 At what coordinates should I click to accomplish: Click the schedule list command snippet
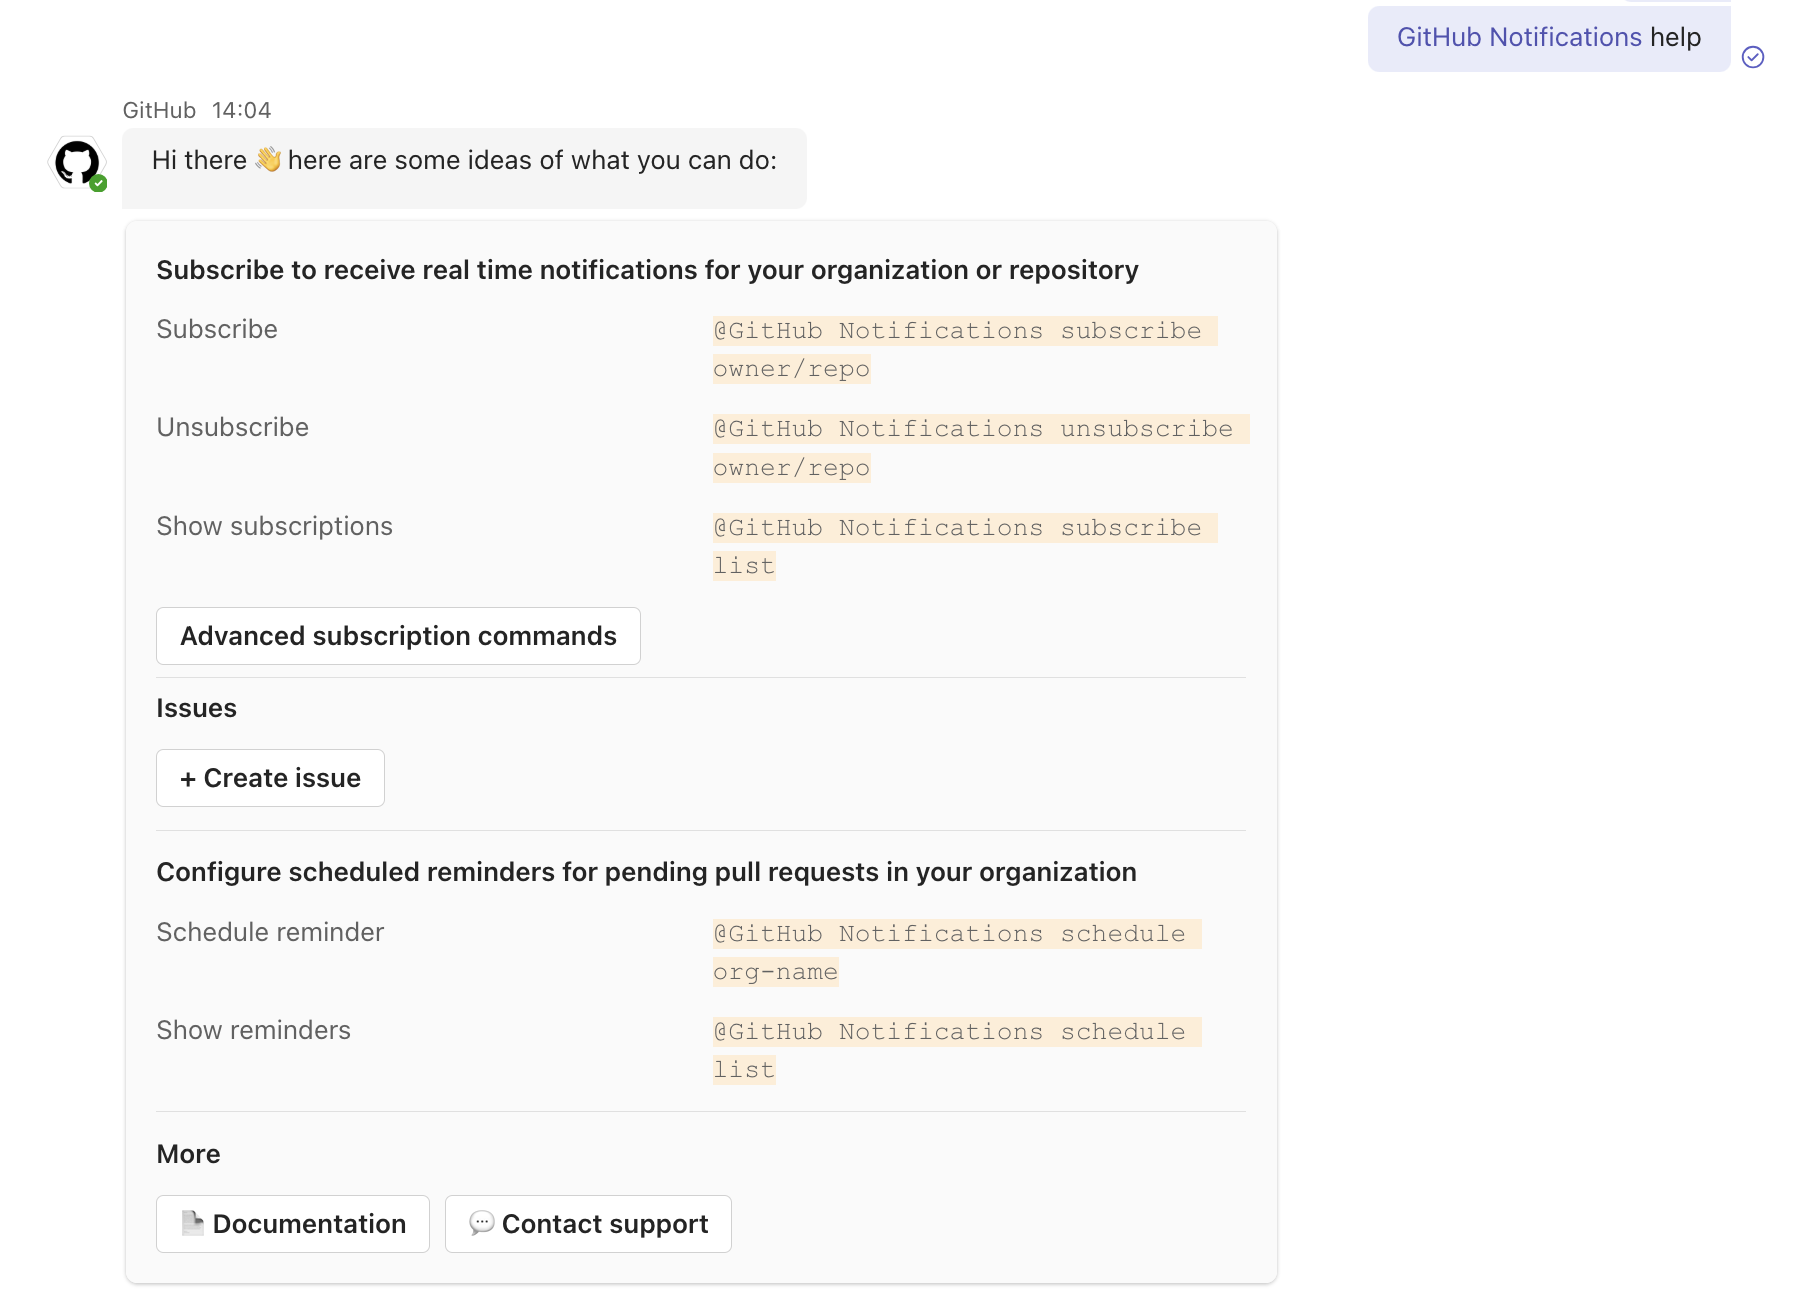(949, 1050)
